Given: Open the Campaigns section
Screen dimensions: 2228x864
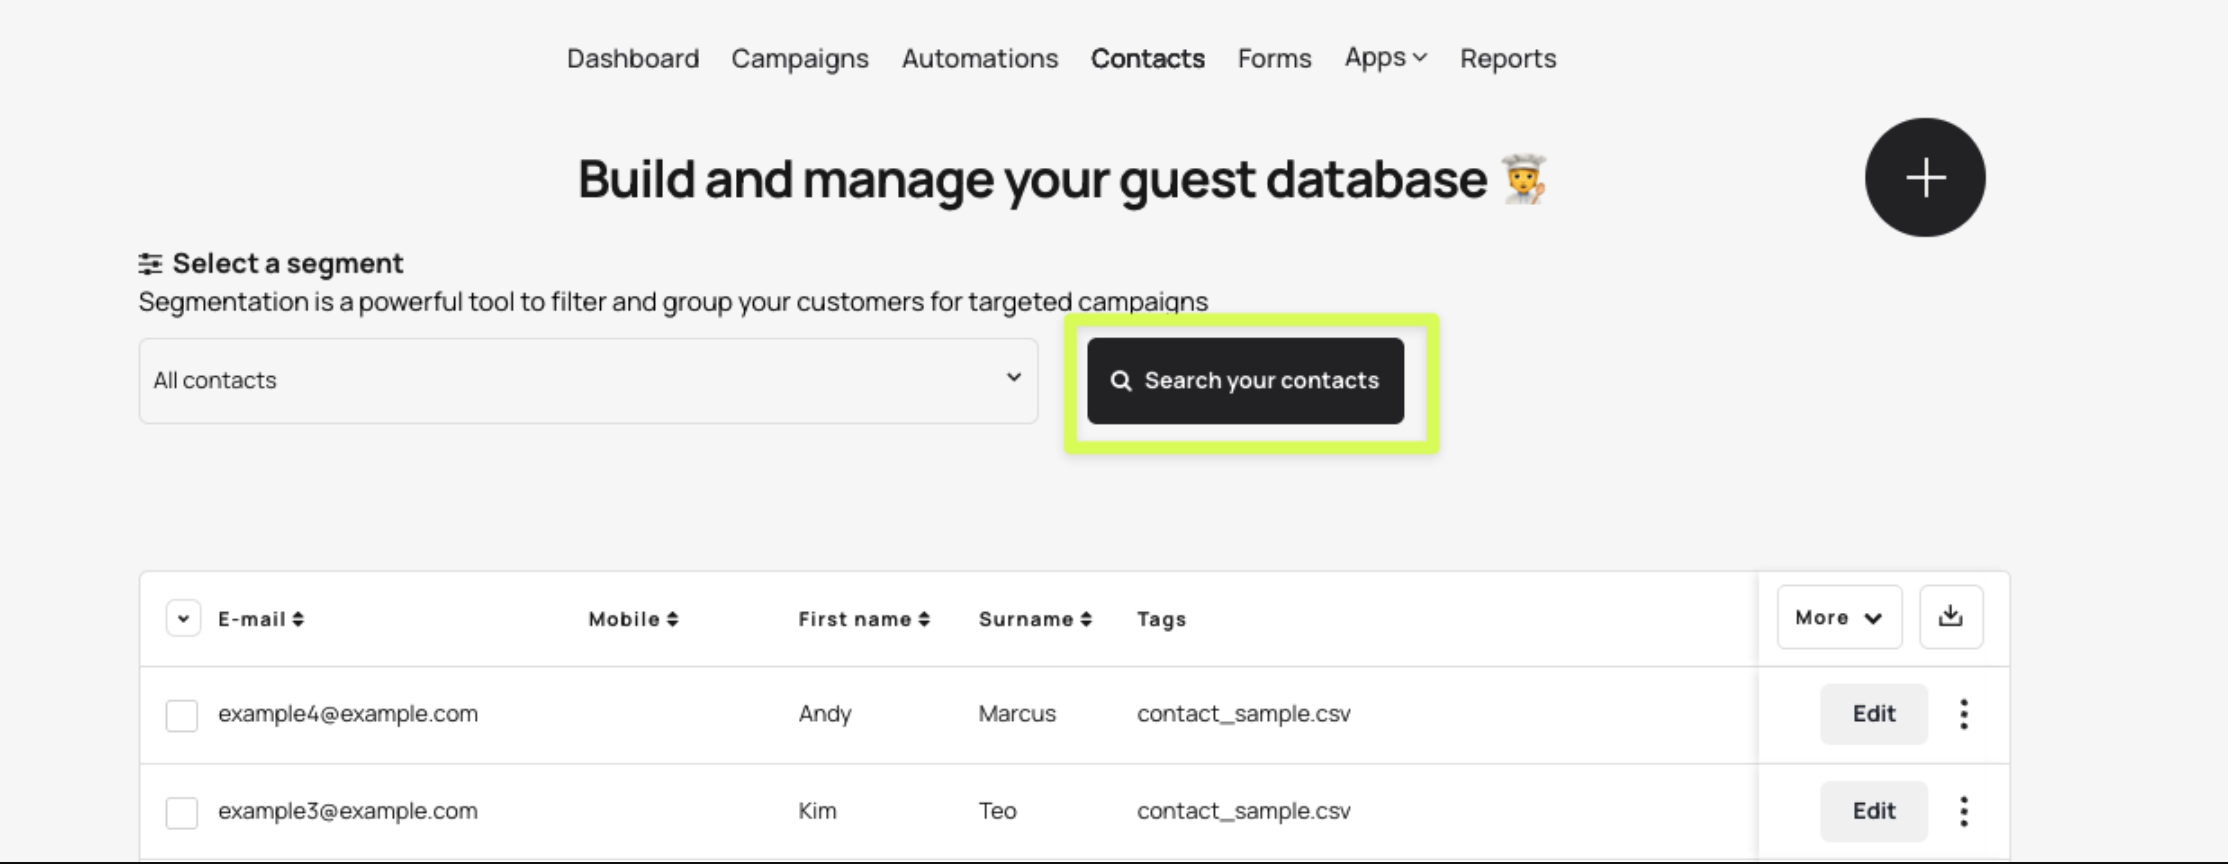Looking at the screenshot, I should [800, 58].
